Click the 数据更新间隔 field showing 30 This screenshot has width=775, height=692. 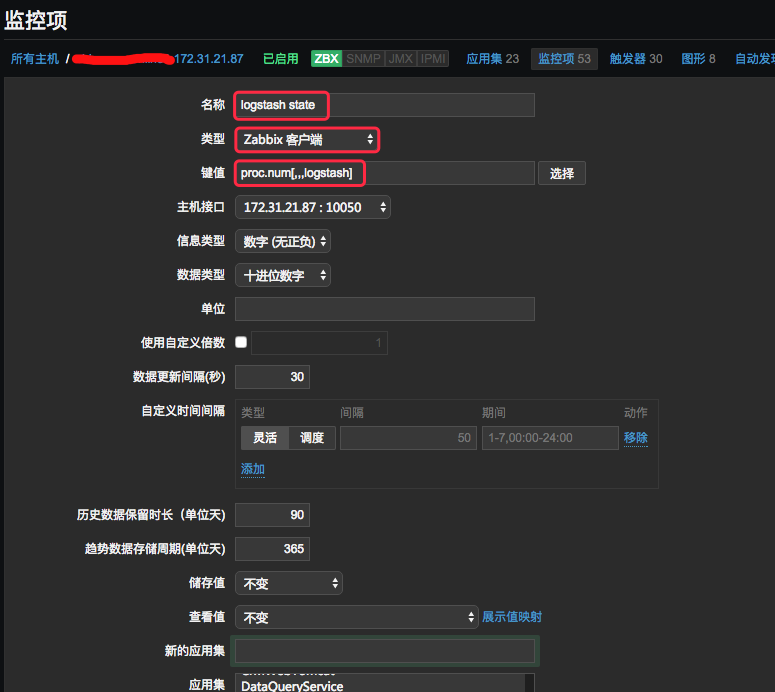point(272,377)
